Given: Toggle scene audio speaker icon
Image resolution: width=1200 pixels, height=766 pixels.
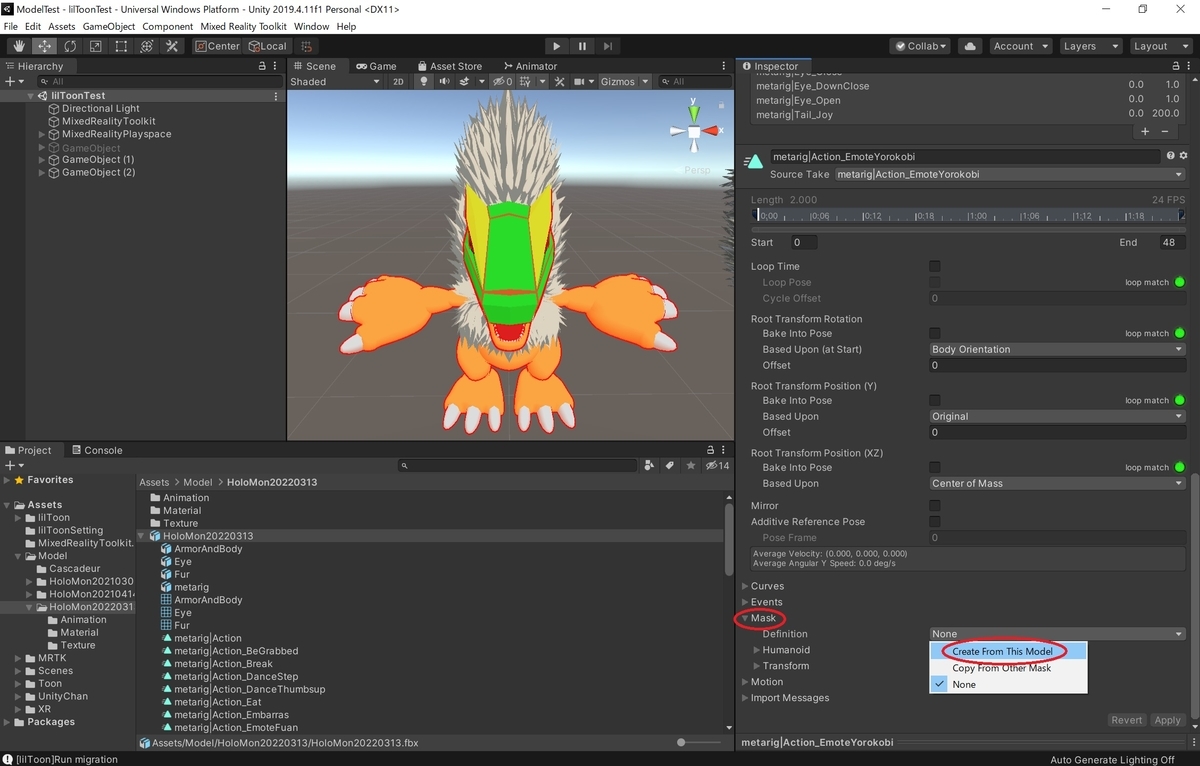Looking at the screenshot, I should coord(444,82).
